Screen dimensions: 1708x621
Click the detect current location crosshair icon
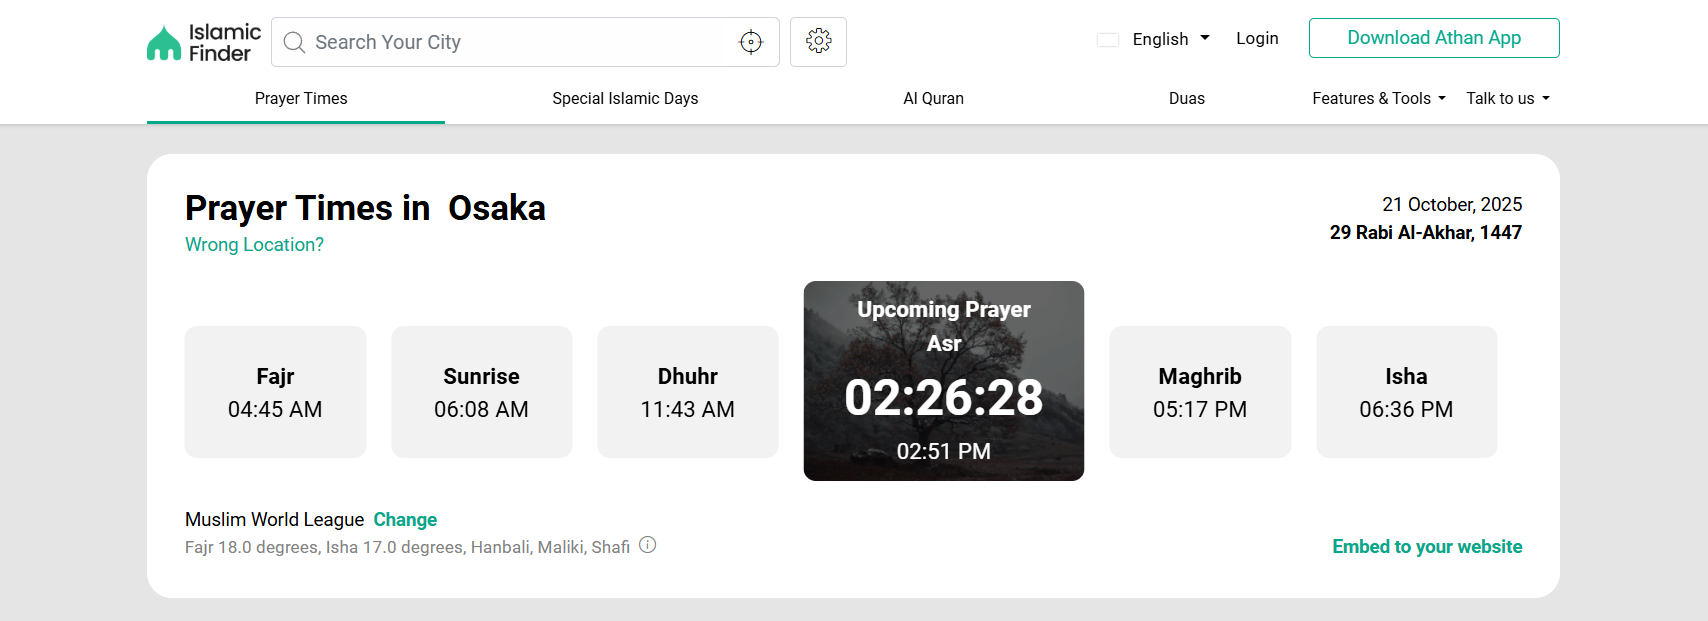pos(751,42)
